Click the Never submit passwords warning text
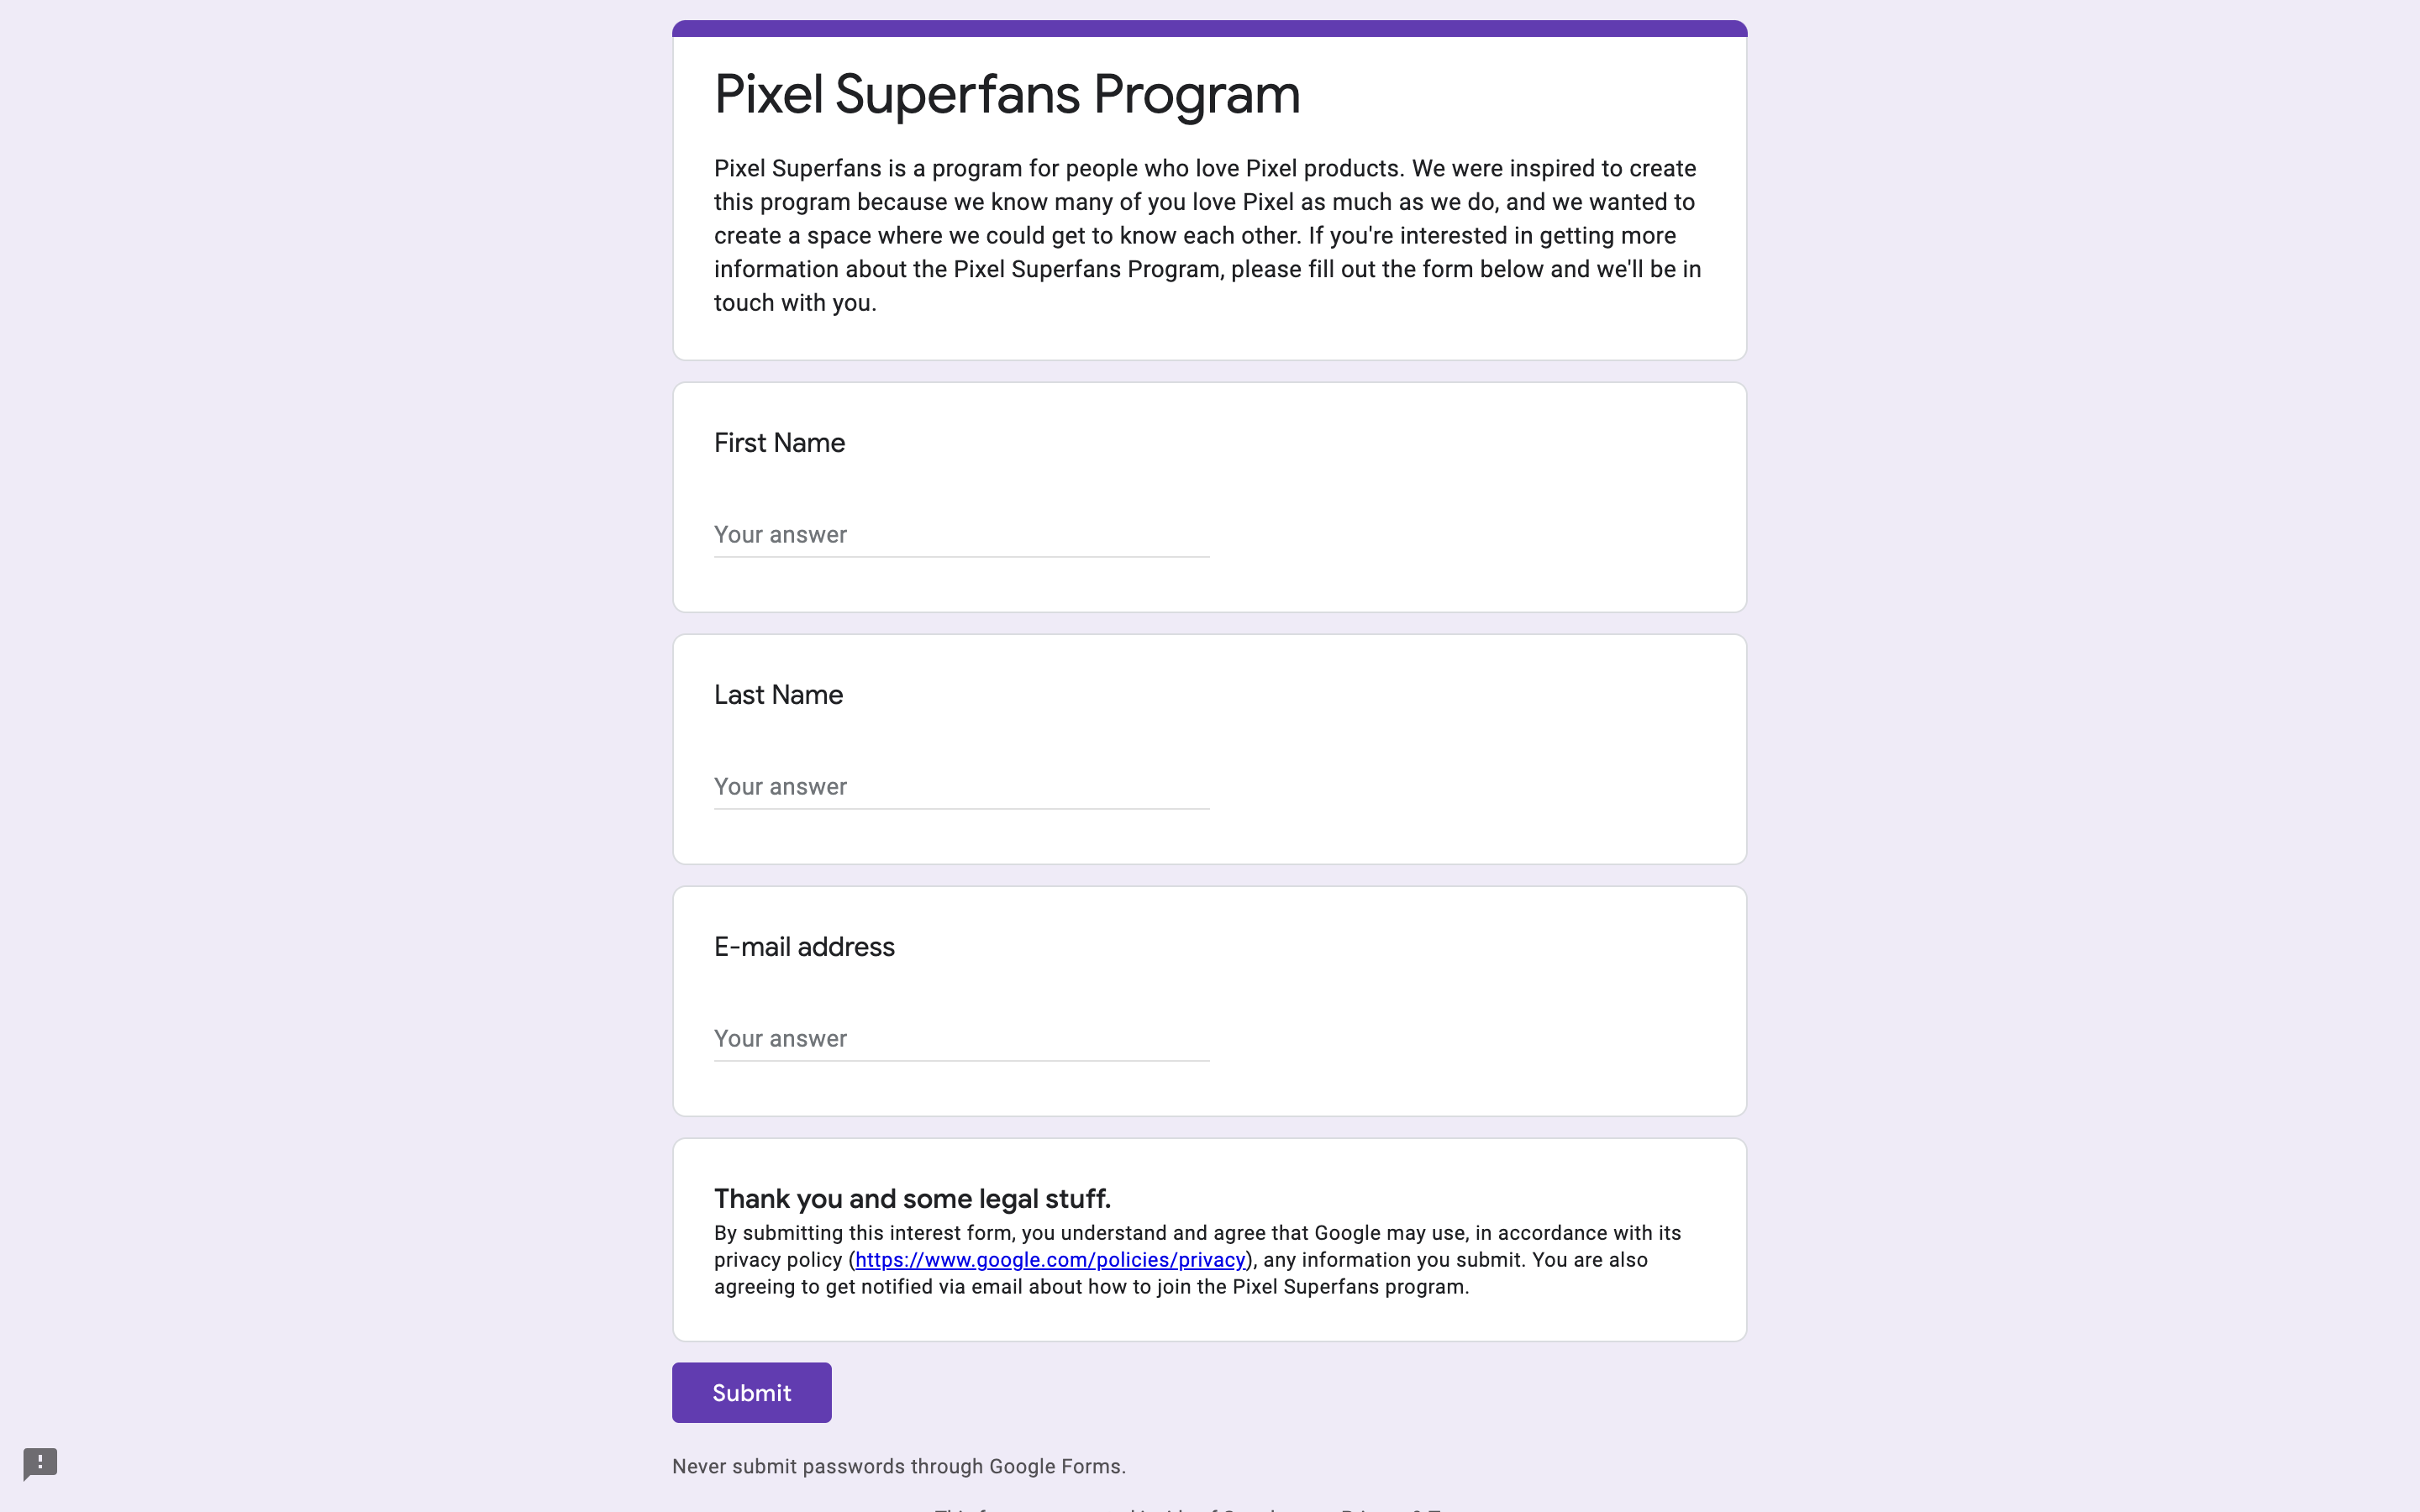2420x1512 pixels. pos(898,1467)
